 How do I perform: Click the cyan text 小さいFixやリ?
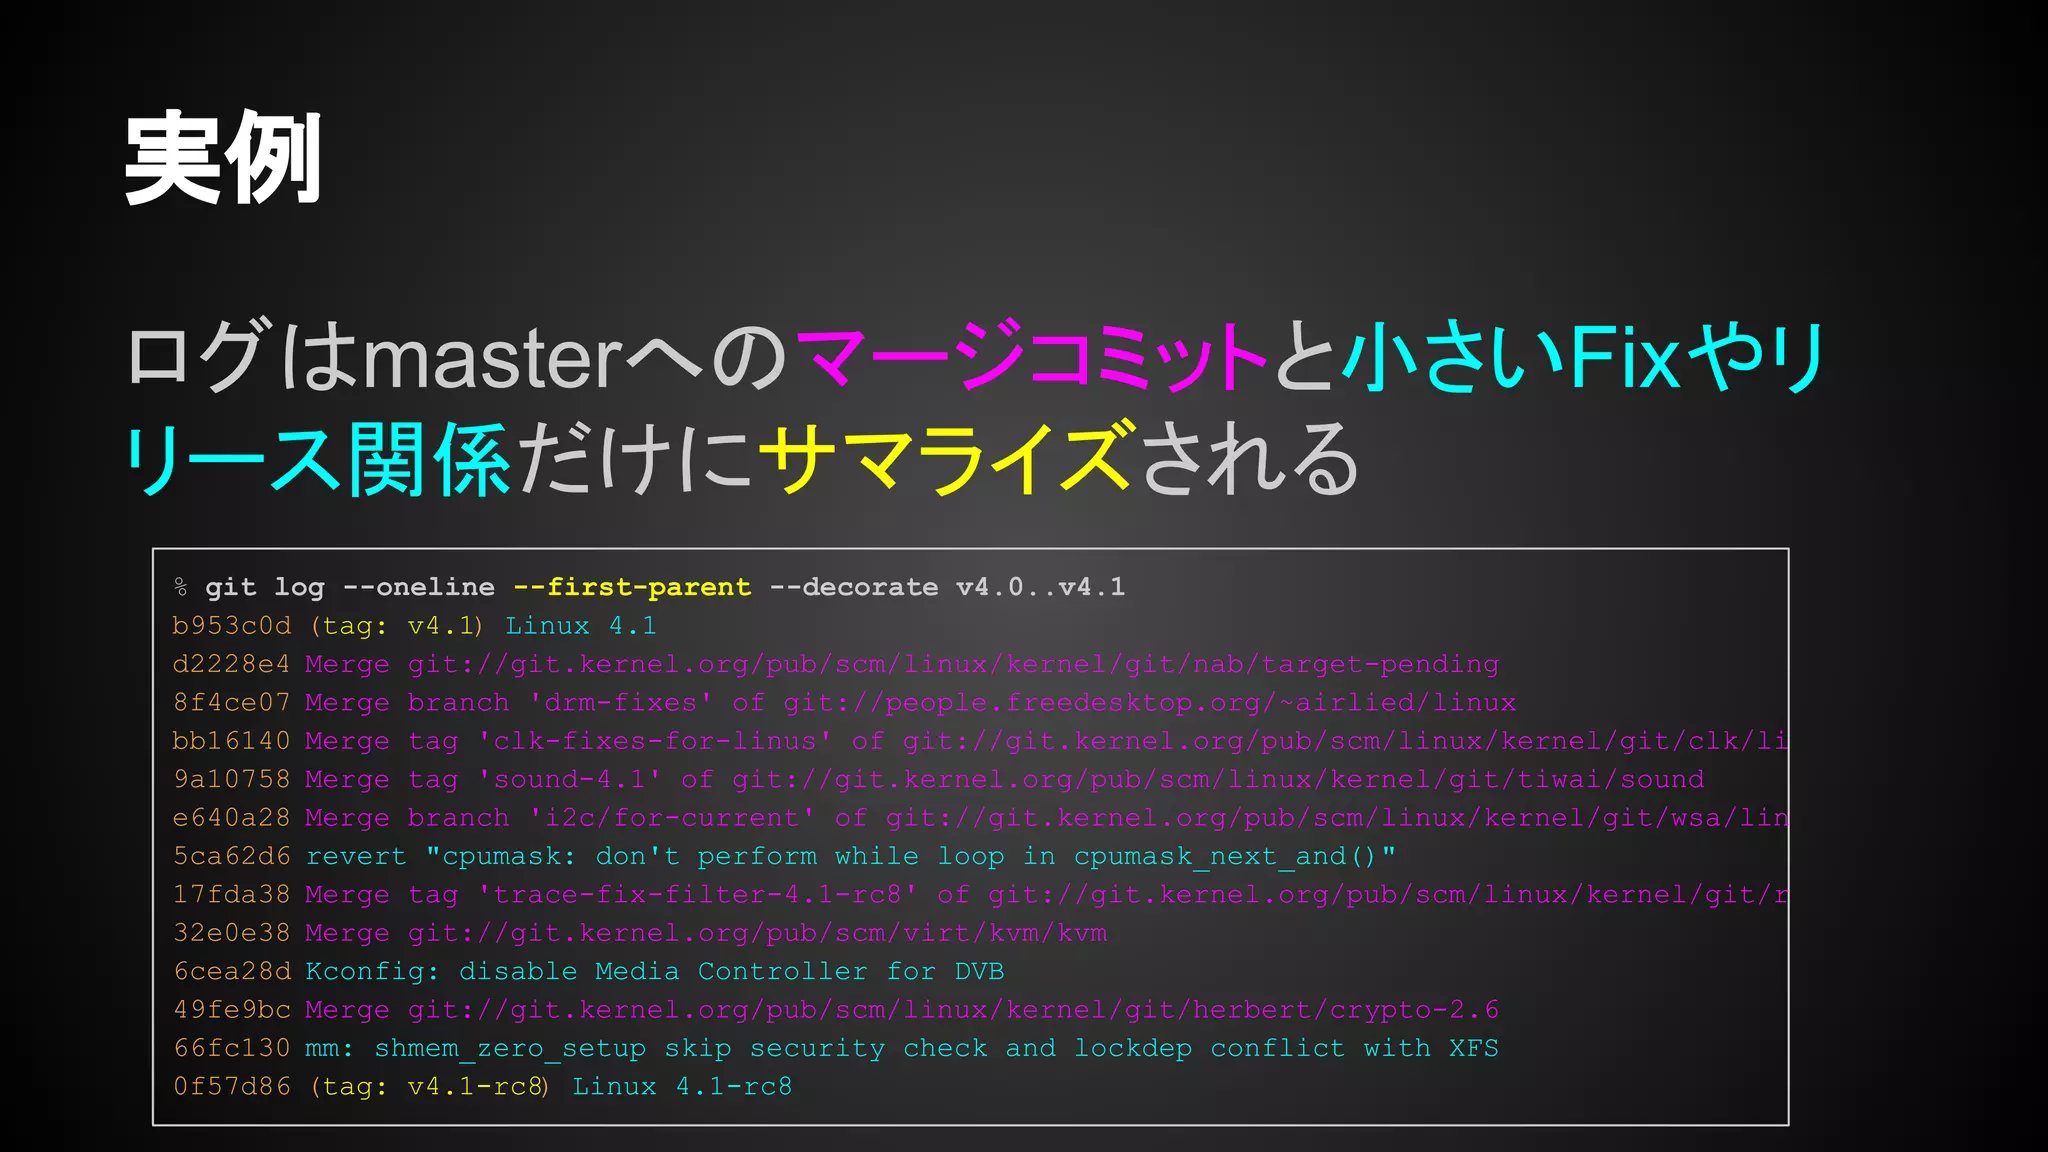coord(1584,355)
